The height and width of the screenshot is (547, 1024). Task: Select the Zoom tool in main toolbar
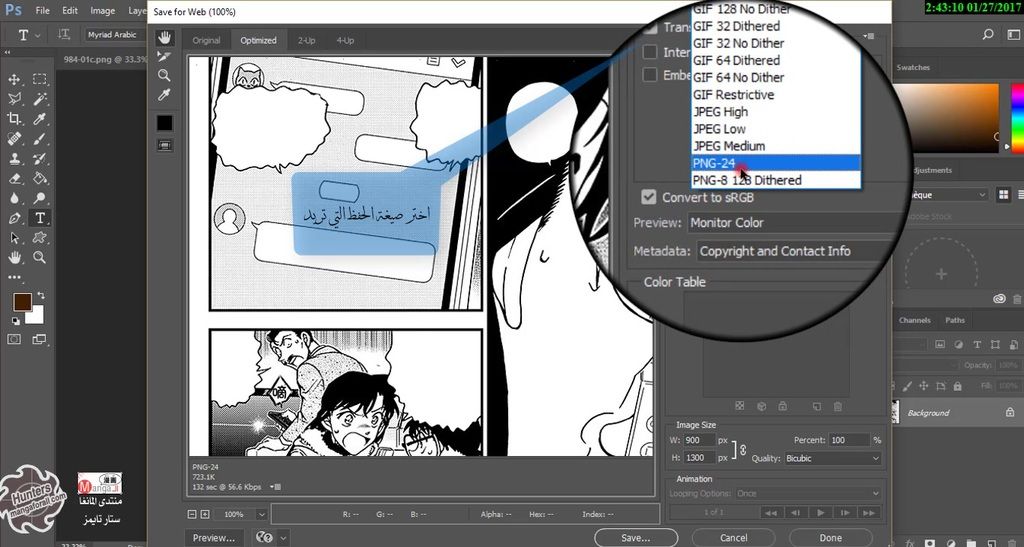pos(40,257)
